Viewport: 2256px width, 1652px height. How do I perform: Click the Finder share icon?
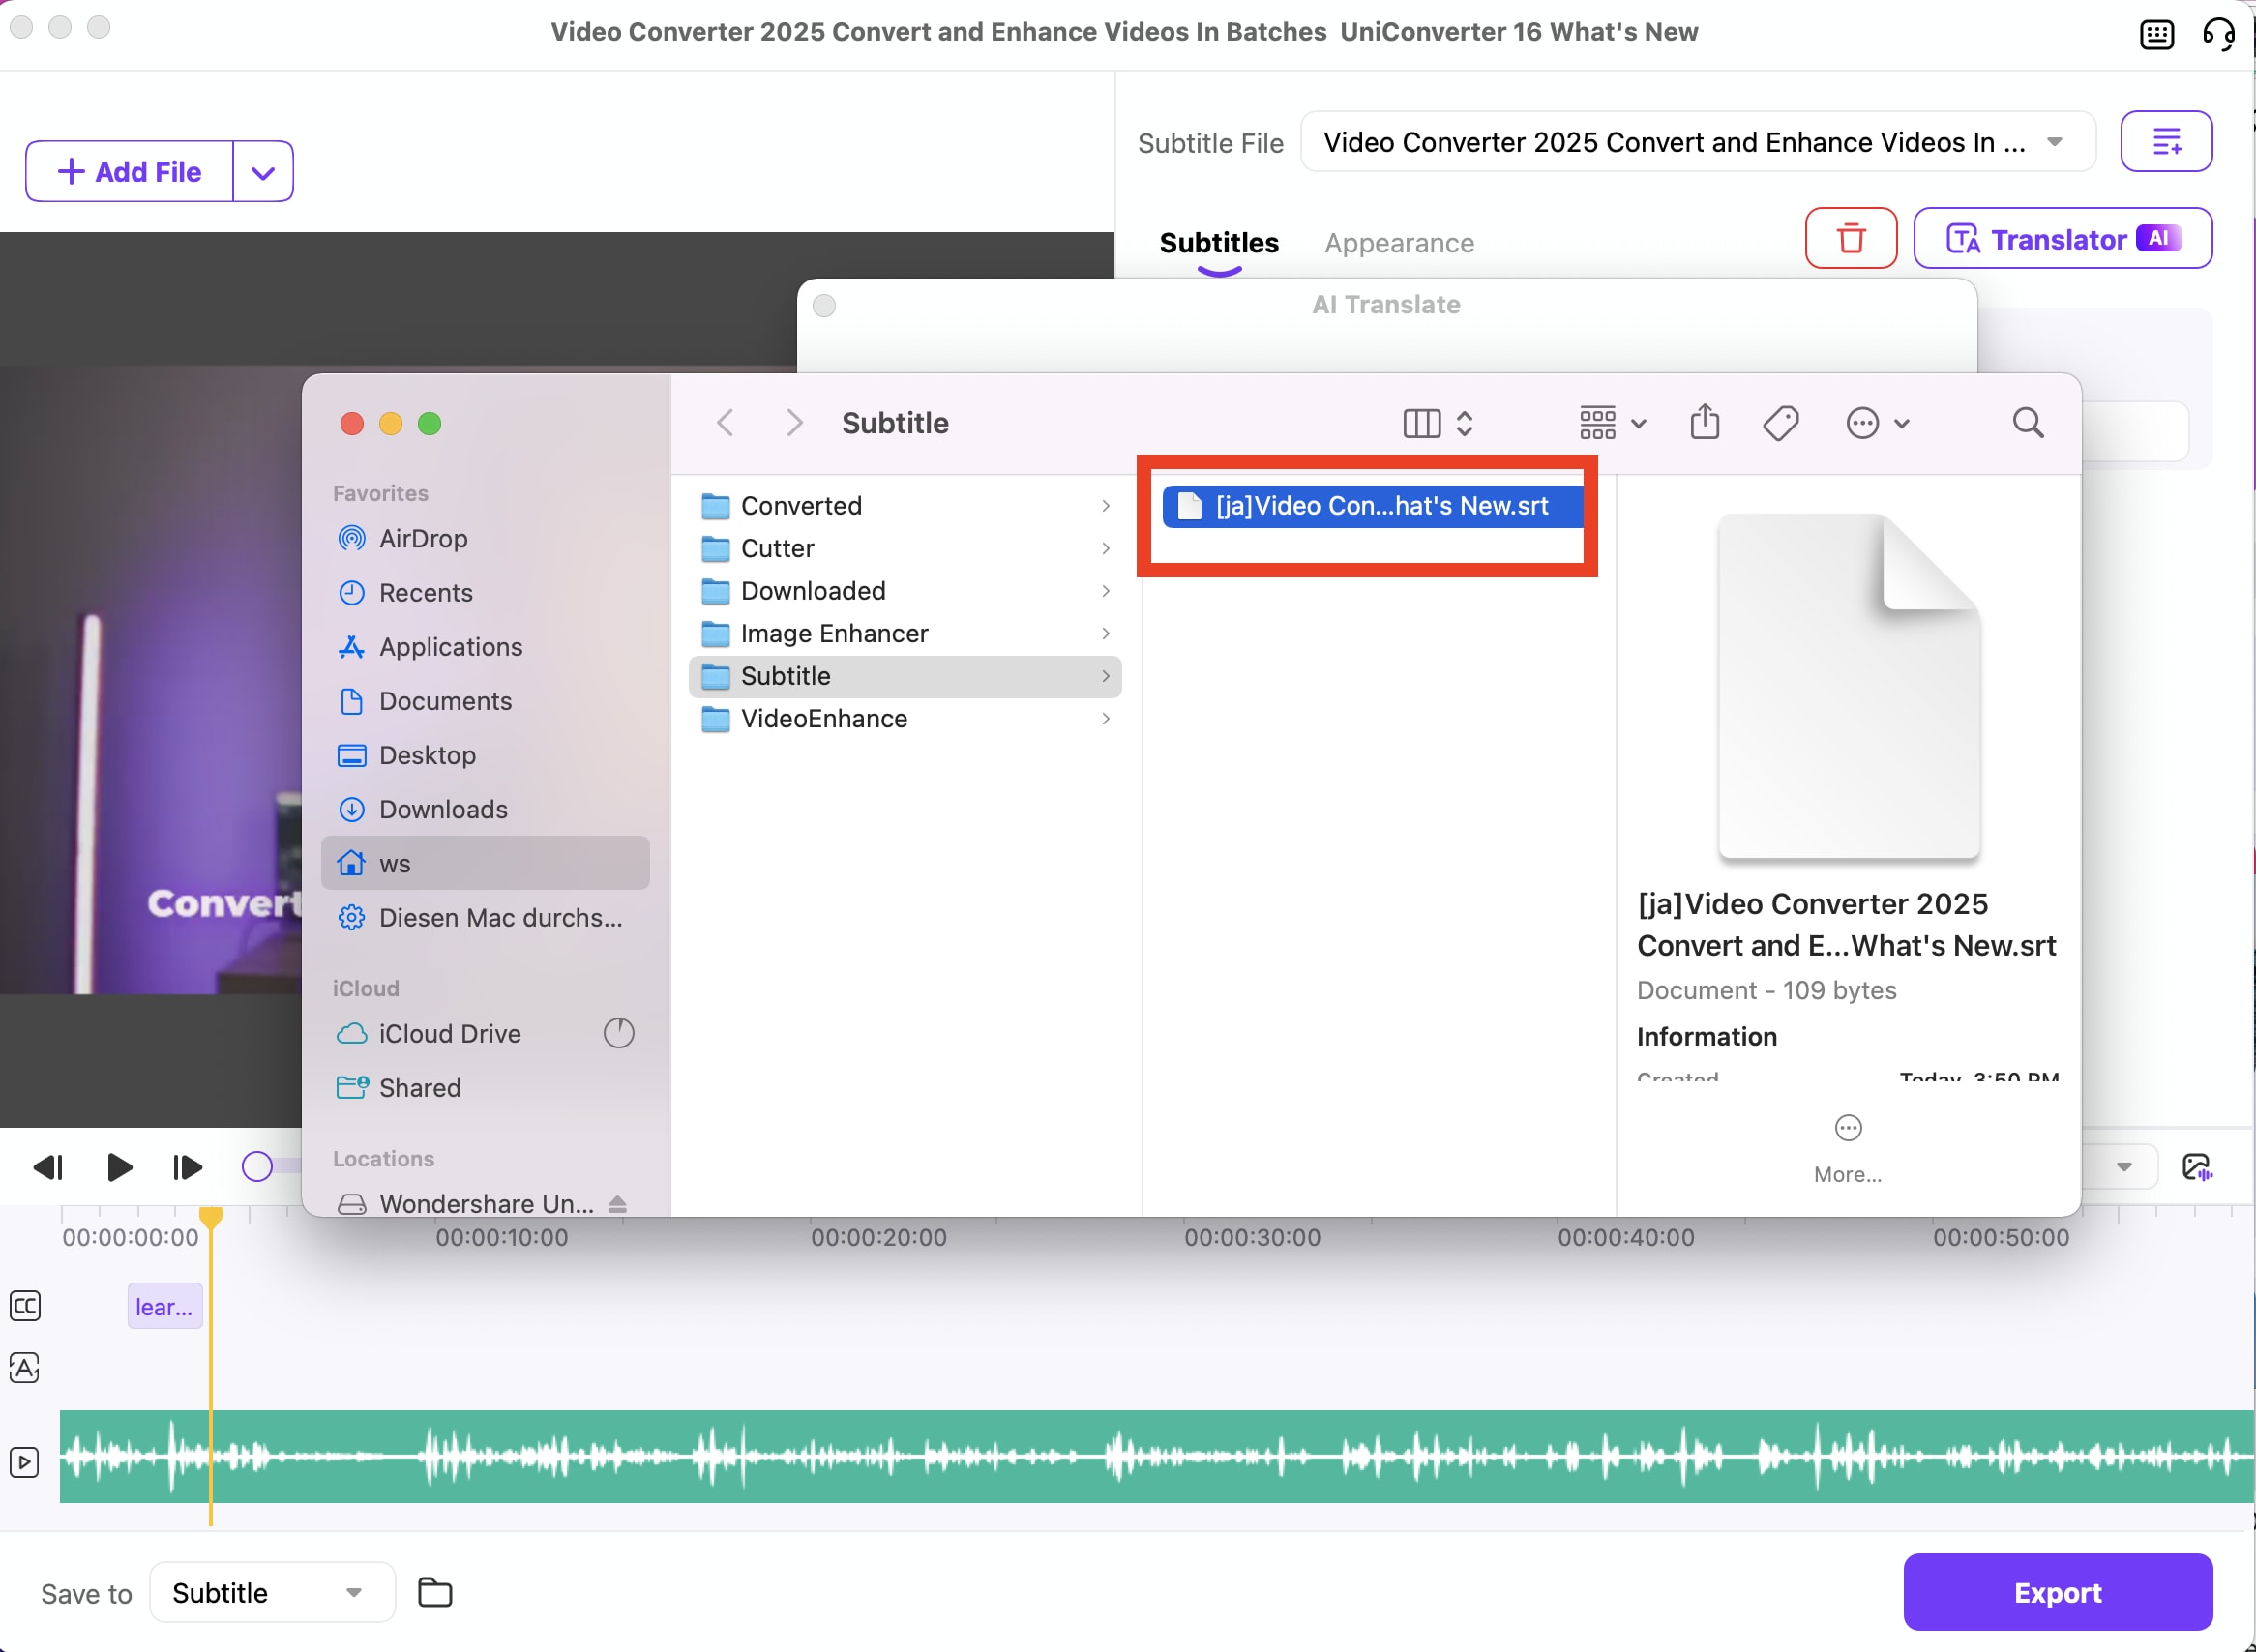[1704, 423]
